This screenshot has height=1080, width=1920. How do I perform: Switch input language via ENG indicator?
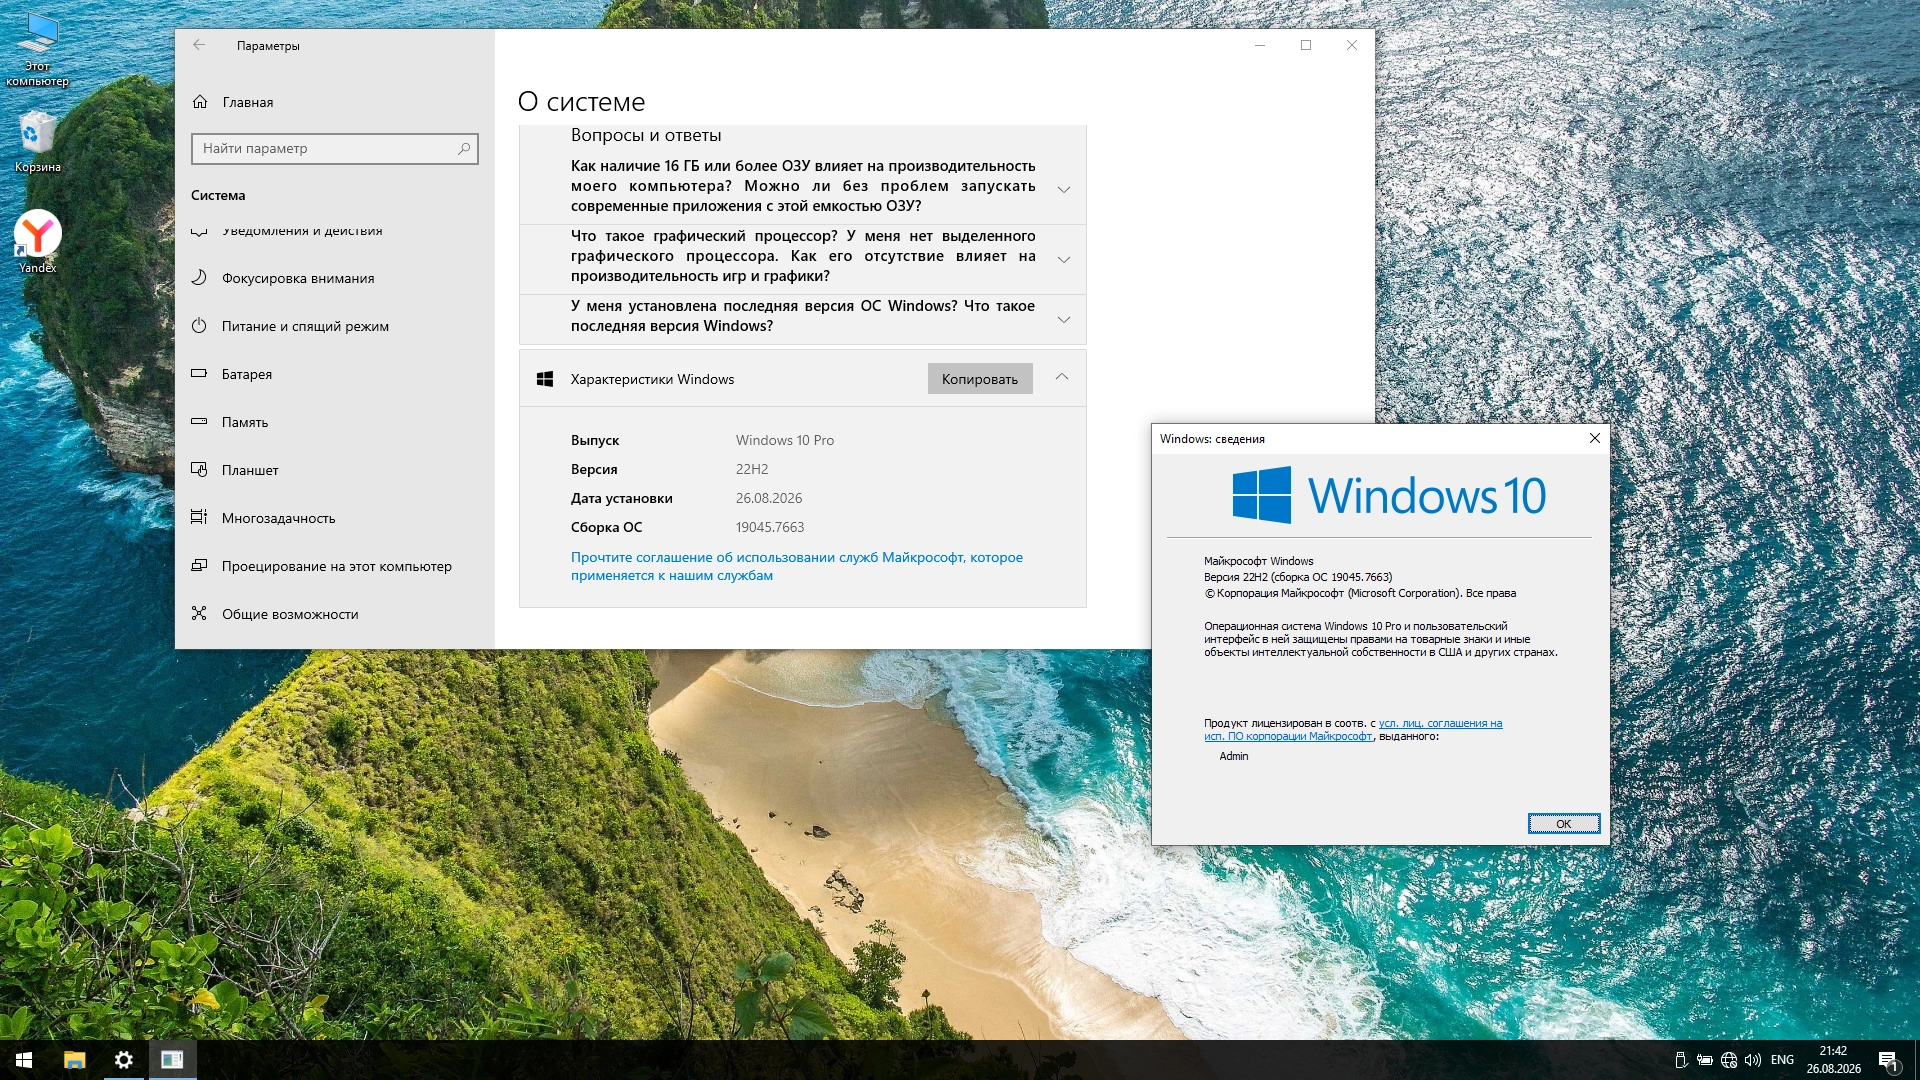[1782, 1060]
